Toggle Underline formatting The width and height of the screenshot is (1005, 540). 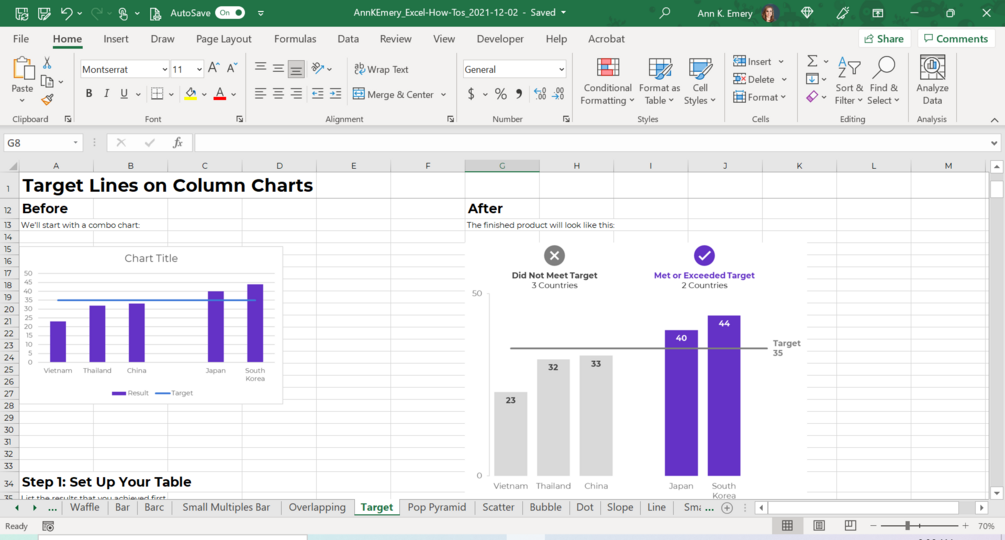[x=124, y=94]
